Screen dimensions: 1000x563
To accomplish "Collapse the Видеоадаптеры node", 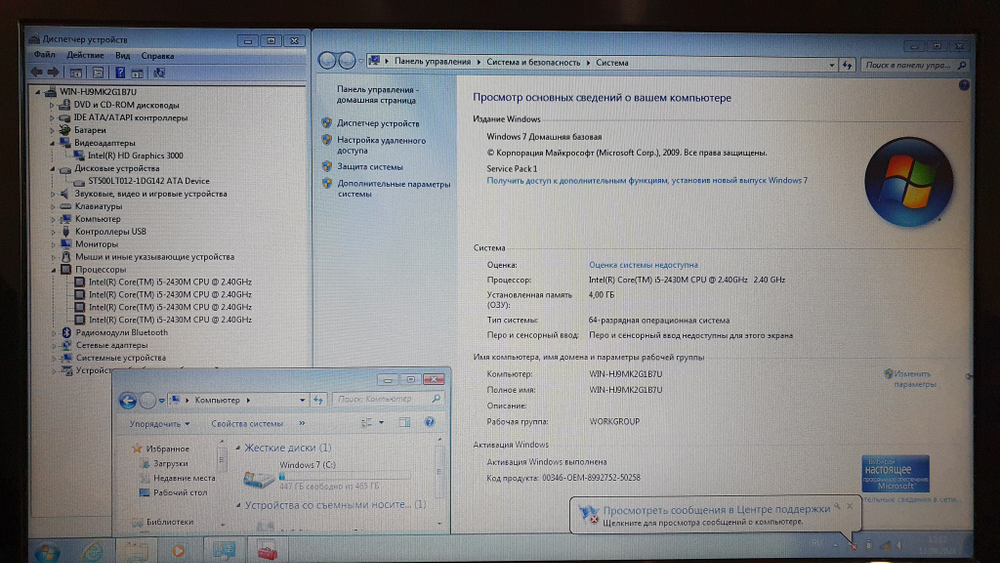I will (52, 143).
